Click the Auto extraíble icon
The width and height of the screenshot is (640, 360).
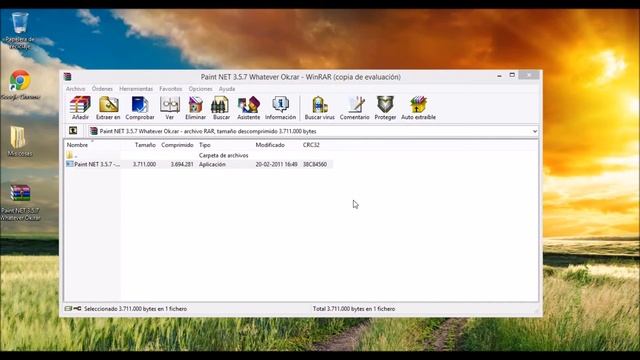tap(418, 108)
